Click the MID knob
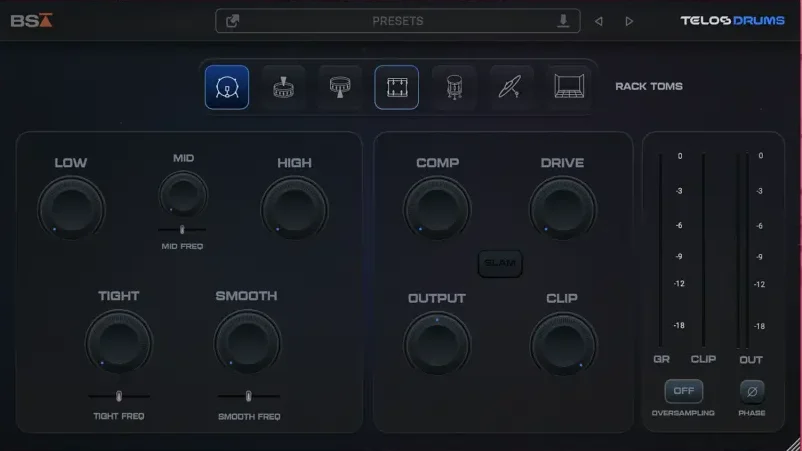 [183, 194]
